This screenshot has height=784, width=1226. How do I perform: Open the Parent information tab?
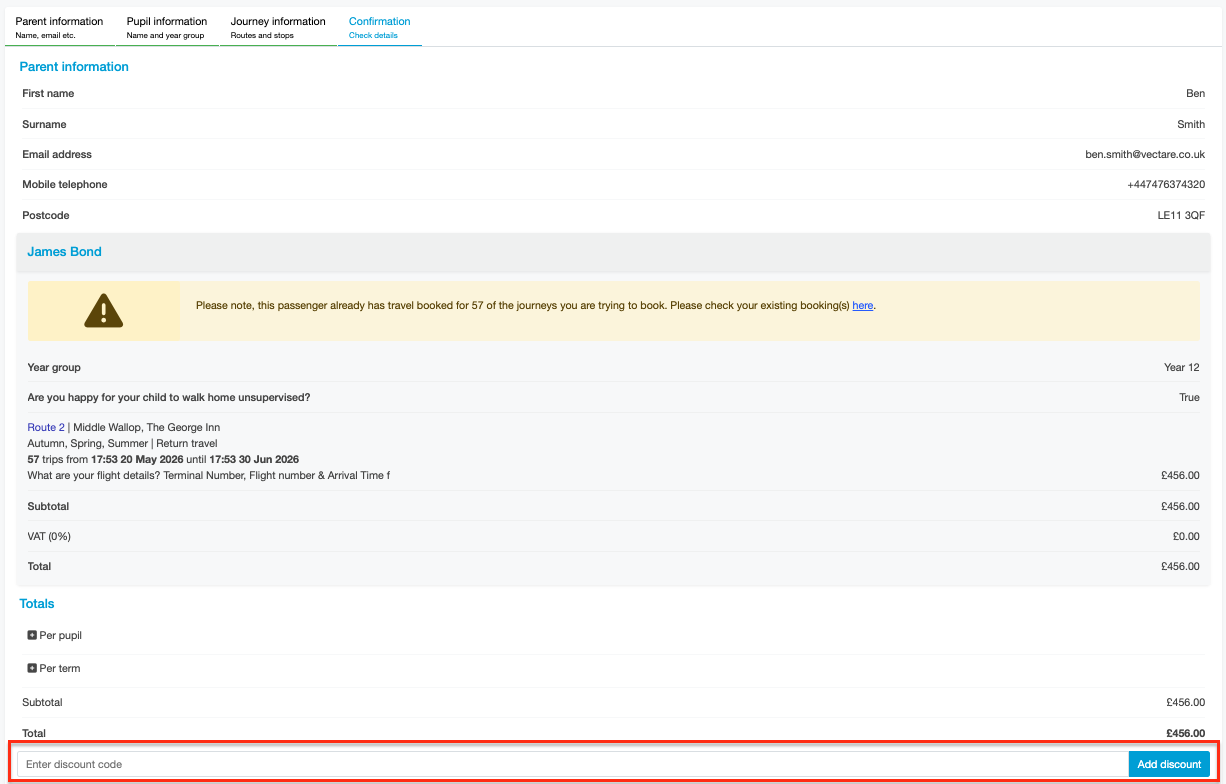pyautogui.click(x=59, y=27)
